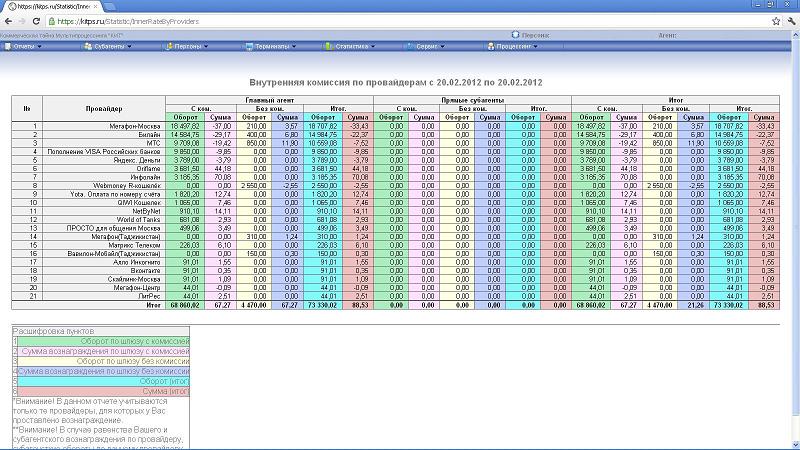Open the Отчеты menu
The image size is (800, 450).
click(x=23, y=46)
